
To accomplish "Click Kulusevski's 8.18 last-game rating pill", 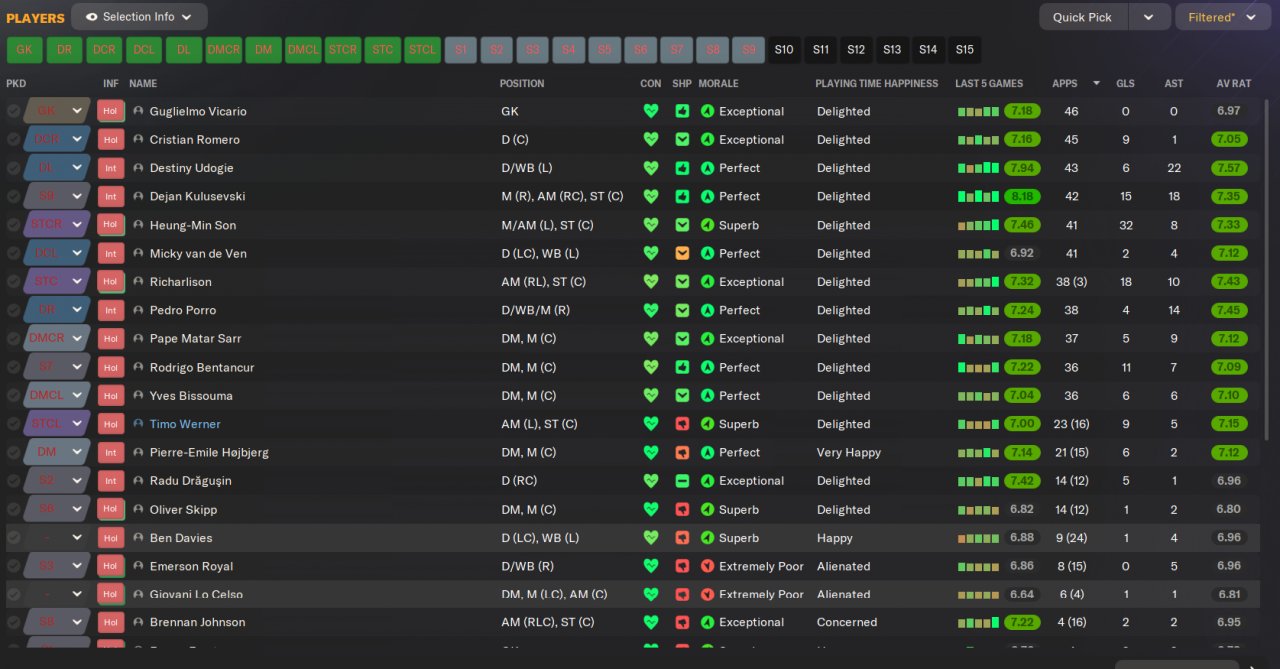I will 1022,196.
